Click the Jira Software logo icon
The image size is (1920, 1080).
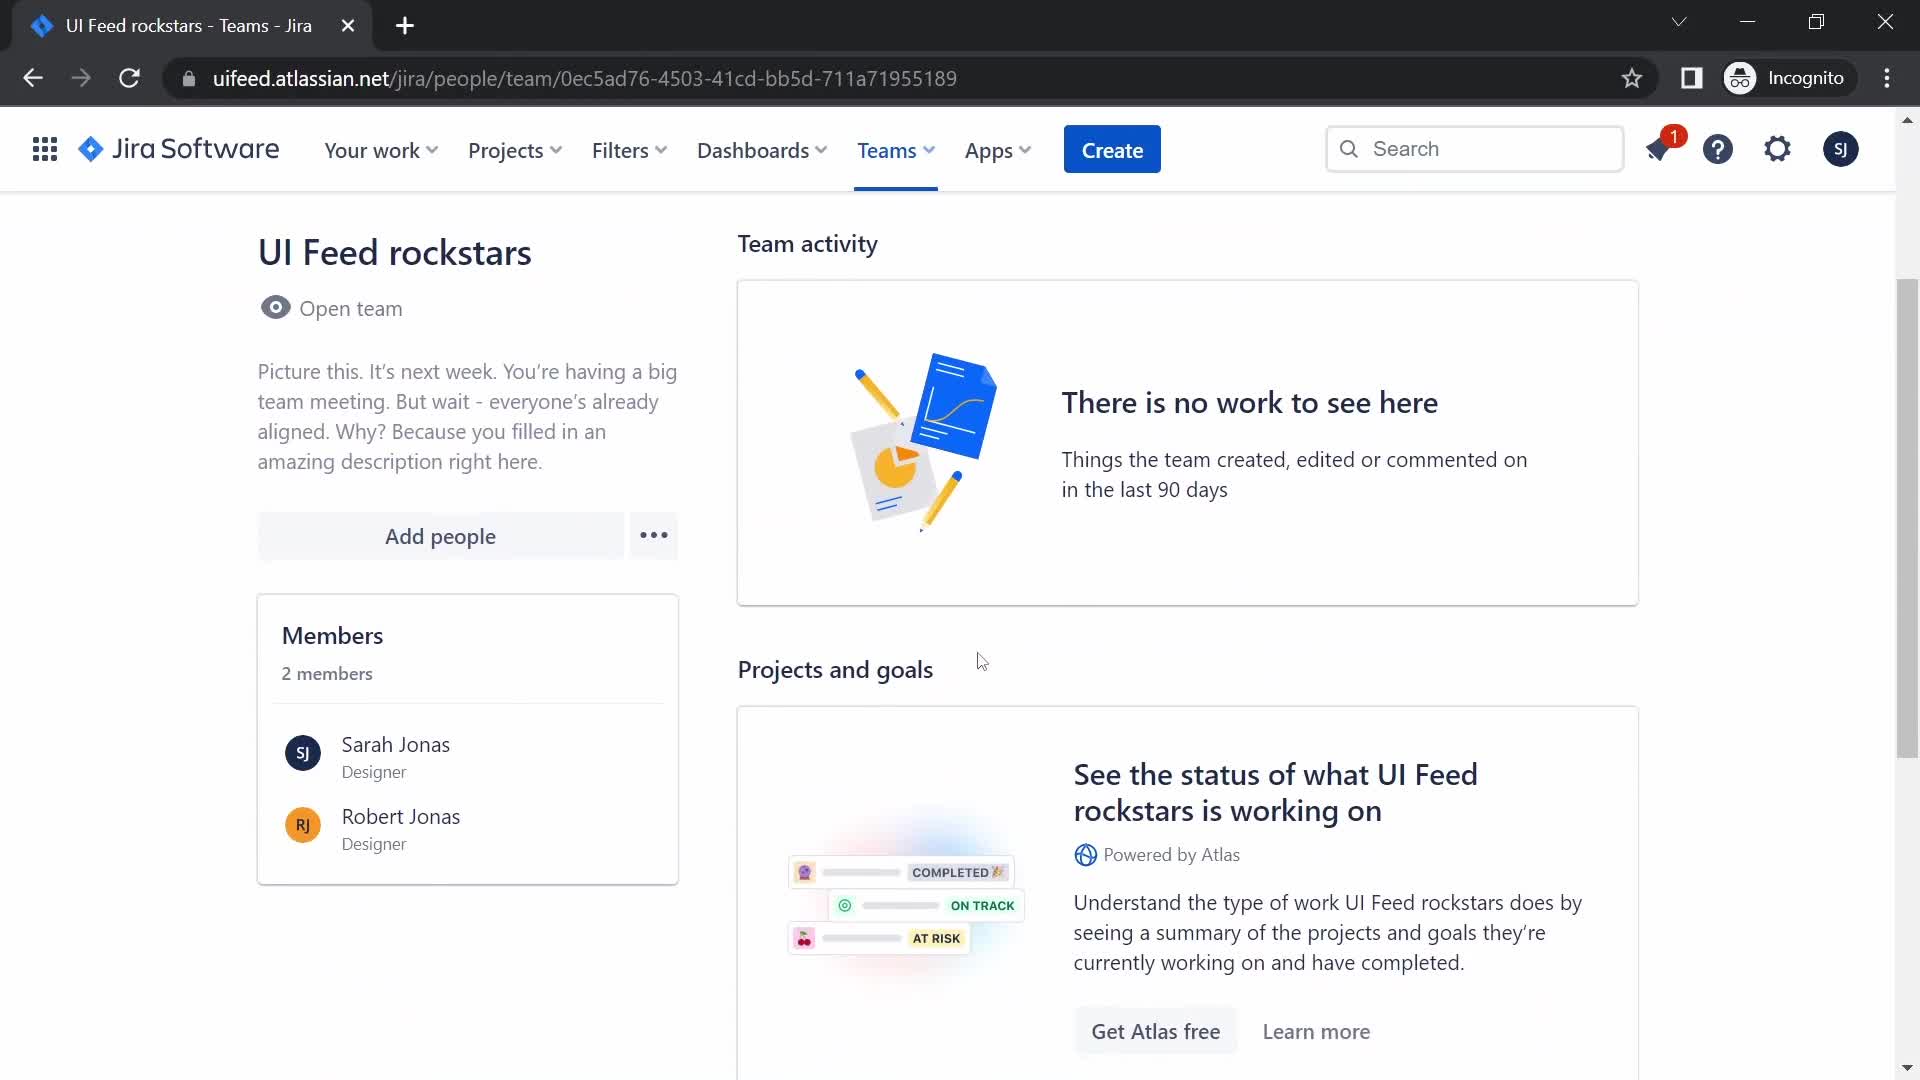point(90,149)
